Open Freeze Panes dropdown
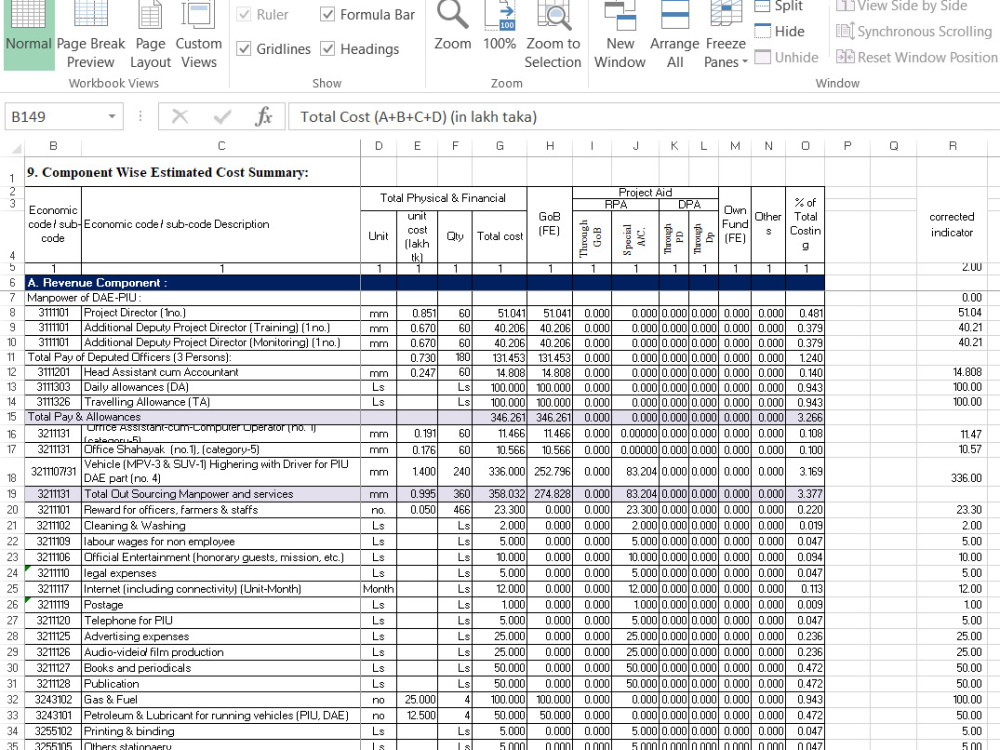 [x=726, y=35]
